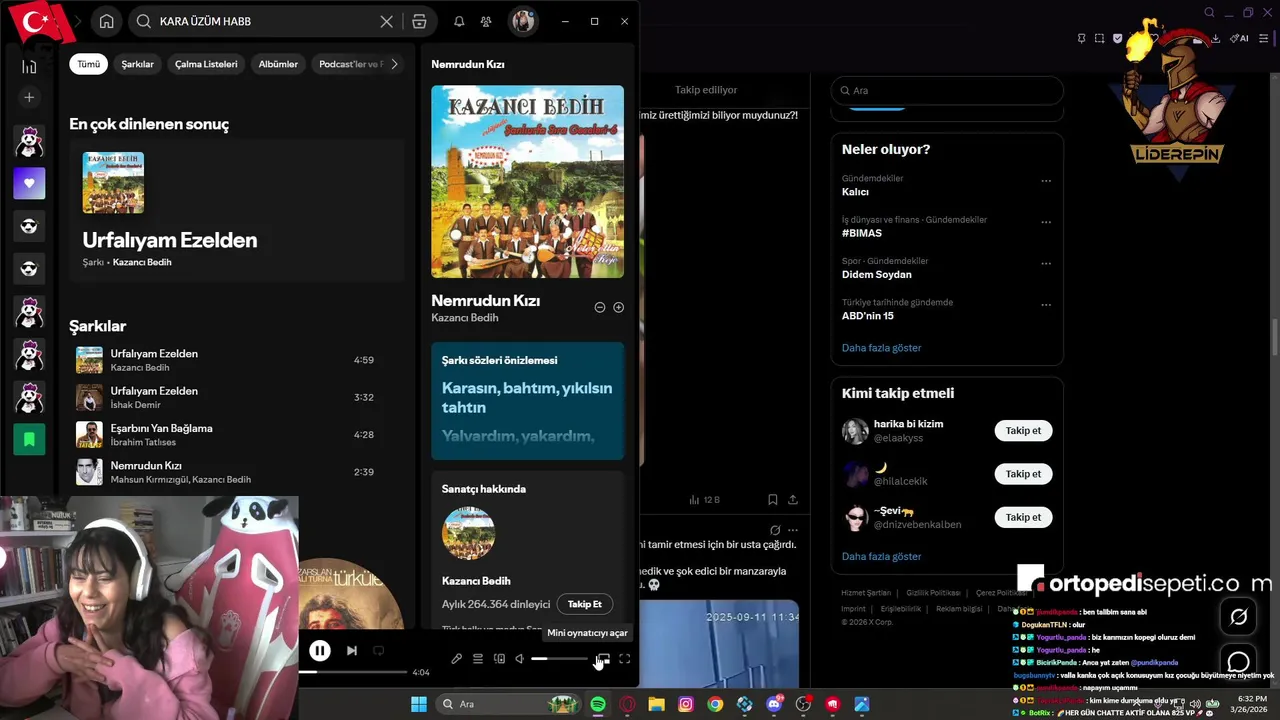The width and height of the screenshot is (1280, 720).
Task: Open lyrics preview card Şarkı sözleri önizlemesi
Action: (527, 401)
